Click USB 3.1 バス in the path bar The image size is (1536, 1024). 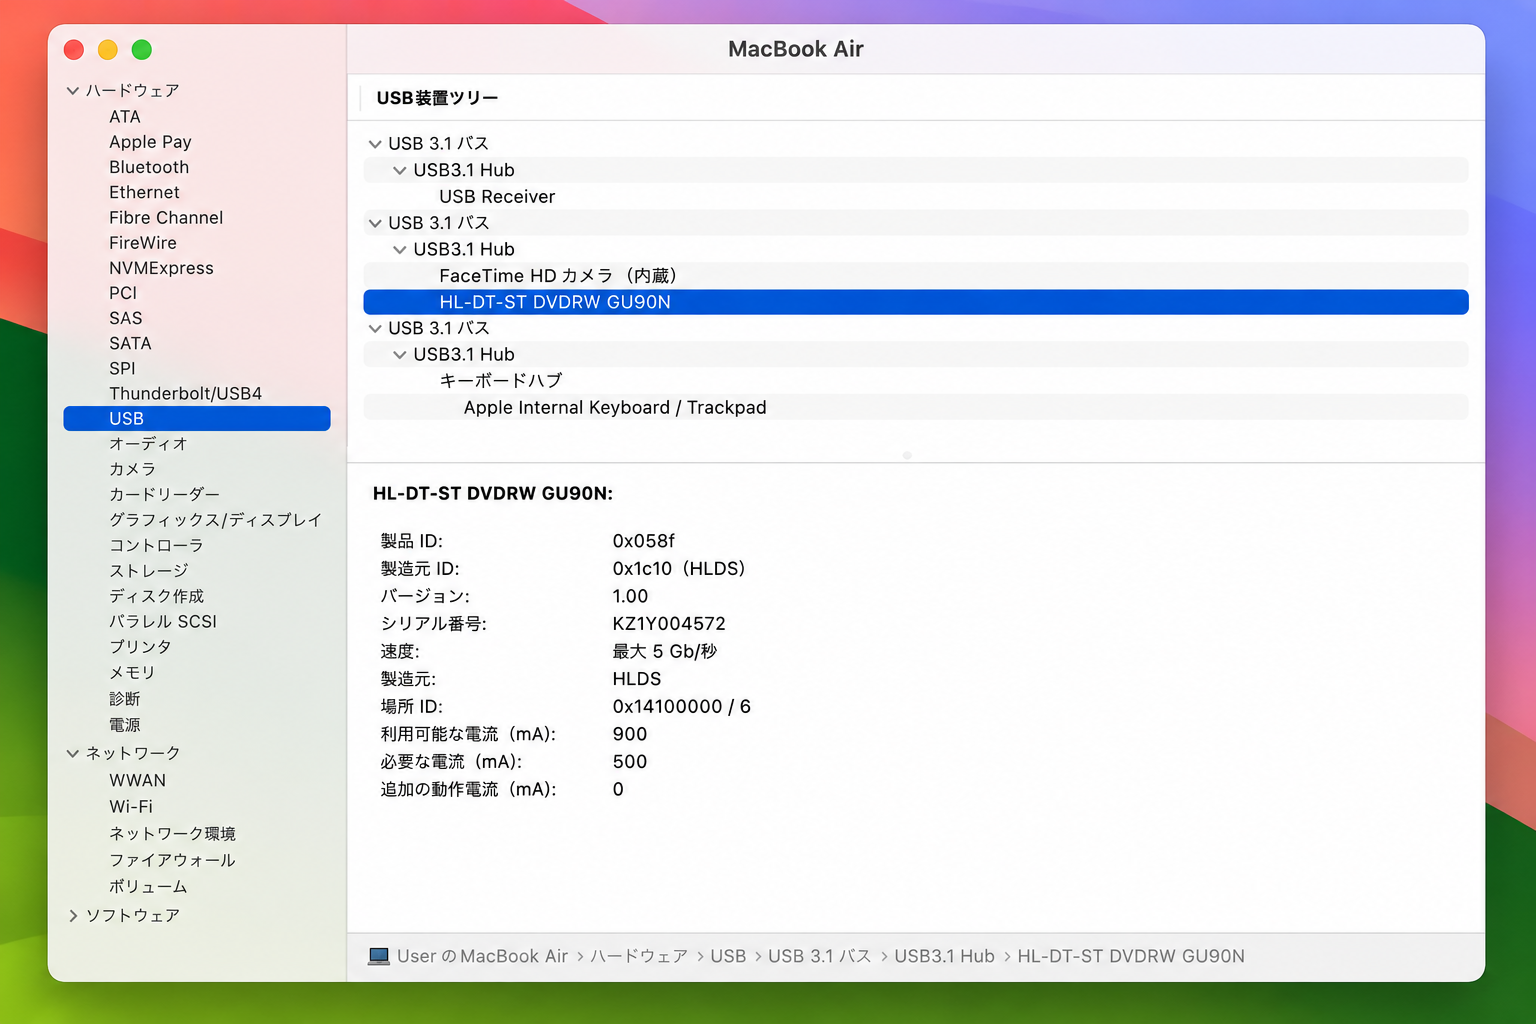coord(820,956)
